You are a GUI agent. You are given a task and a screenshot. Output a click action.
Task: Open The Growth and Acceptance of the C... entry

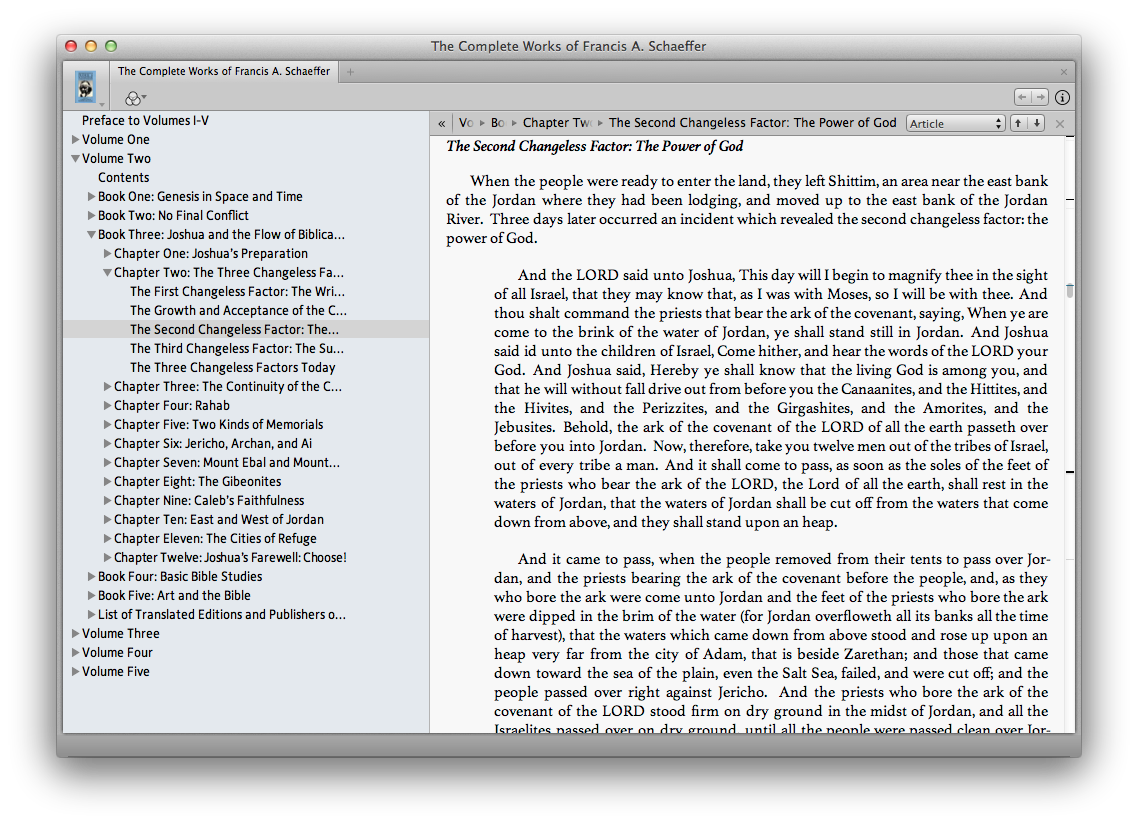pos(238,311)
